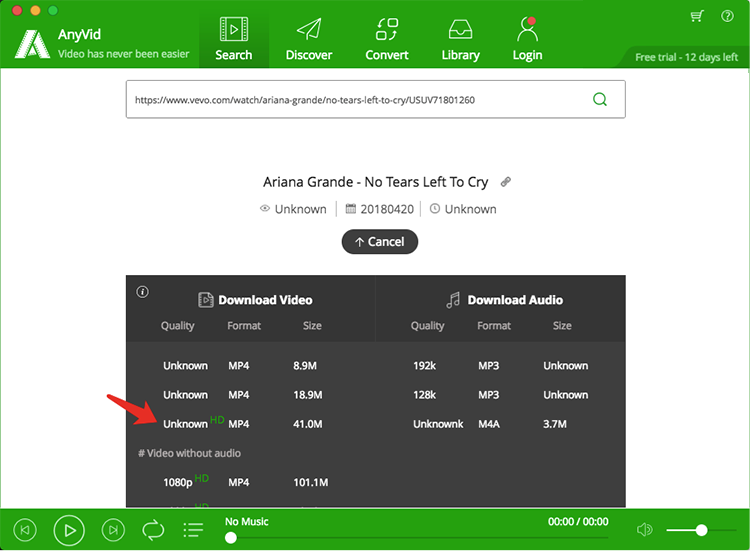Click the link icon beside the song title
Image resolution: width=750 pixels, height=551 pixels.
(506, 182)
